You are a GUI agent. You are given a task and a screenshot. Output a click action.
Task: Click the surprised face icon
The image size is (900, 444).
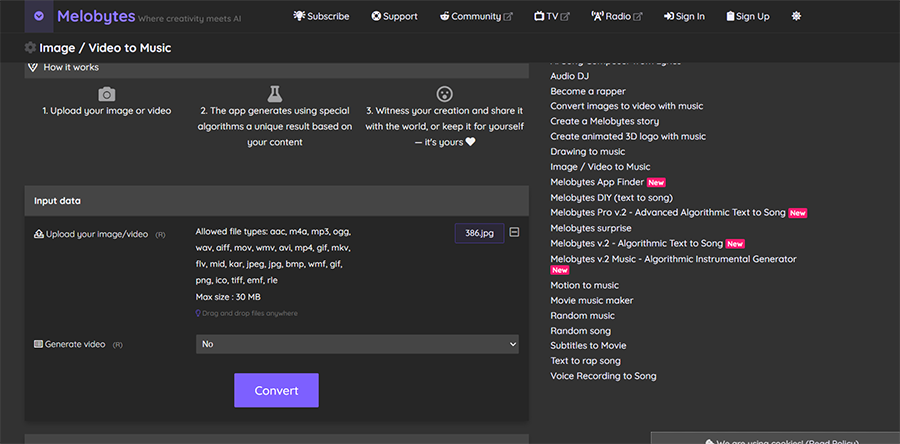tap(444, 94)
